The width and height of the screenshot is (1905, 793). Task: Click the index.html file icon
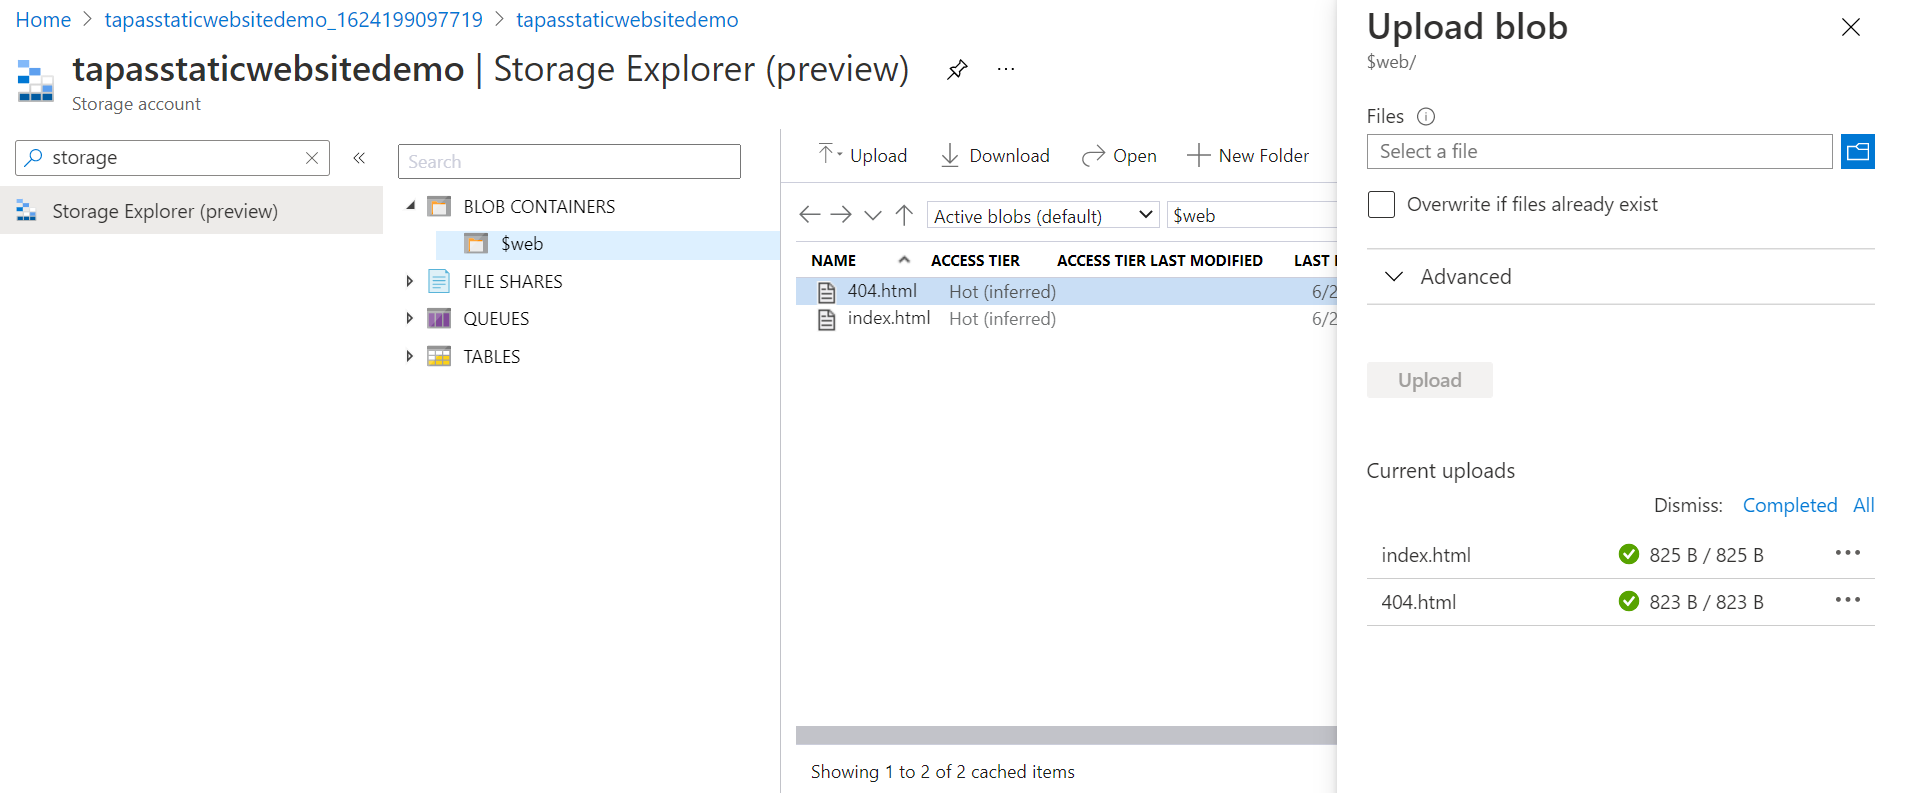tap(826, 319)
